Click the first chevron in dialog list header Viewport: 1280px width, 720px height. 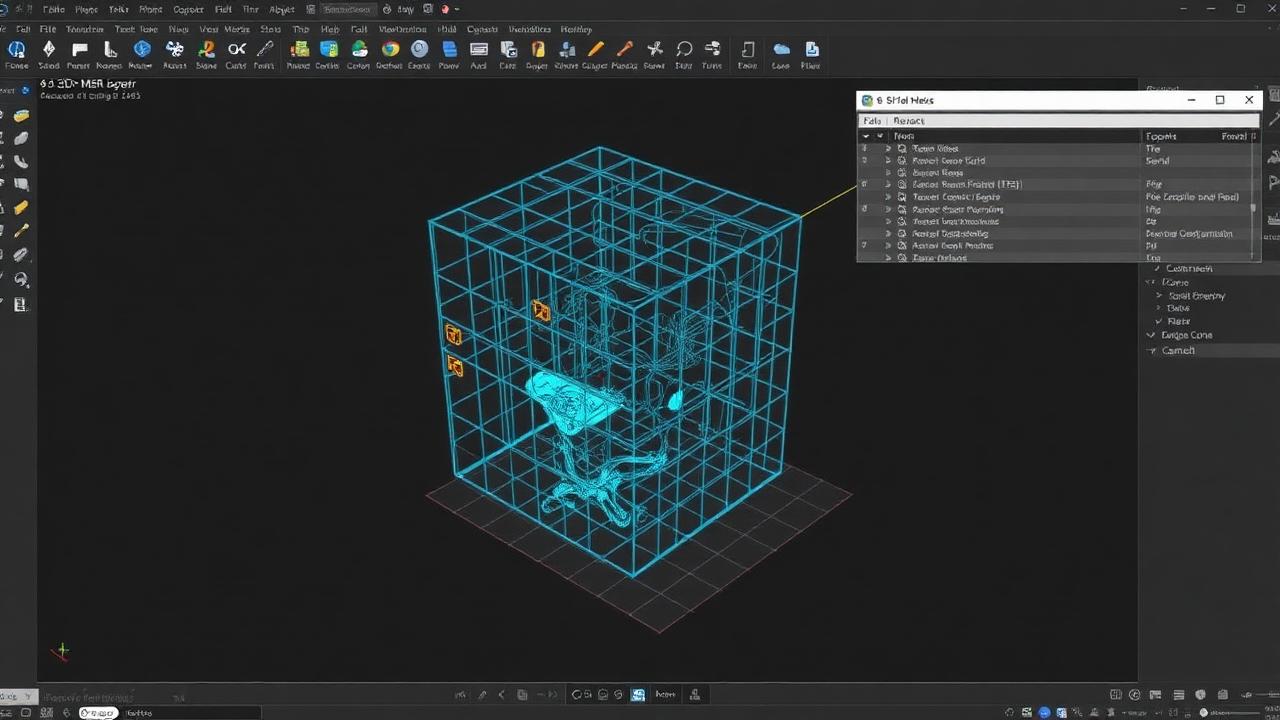(866, 136)
